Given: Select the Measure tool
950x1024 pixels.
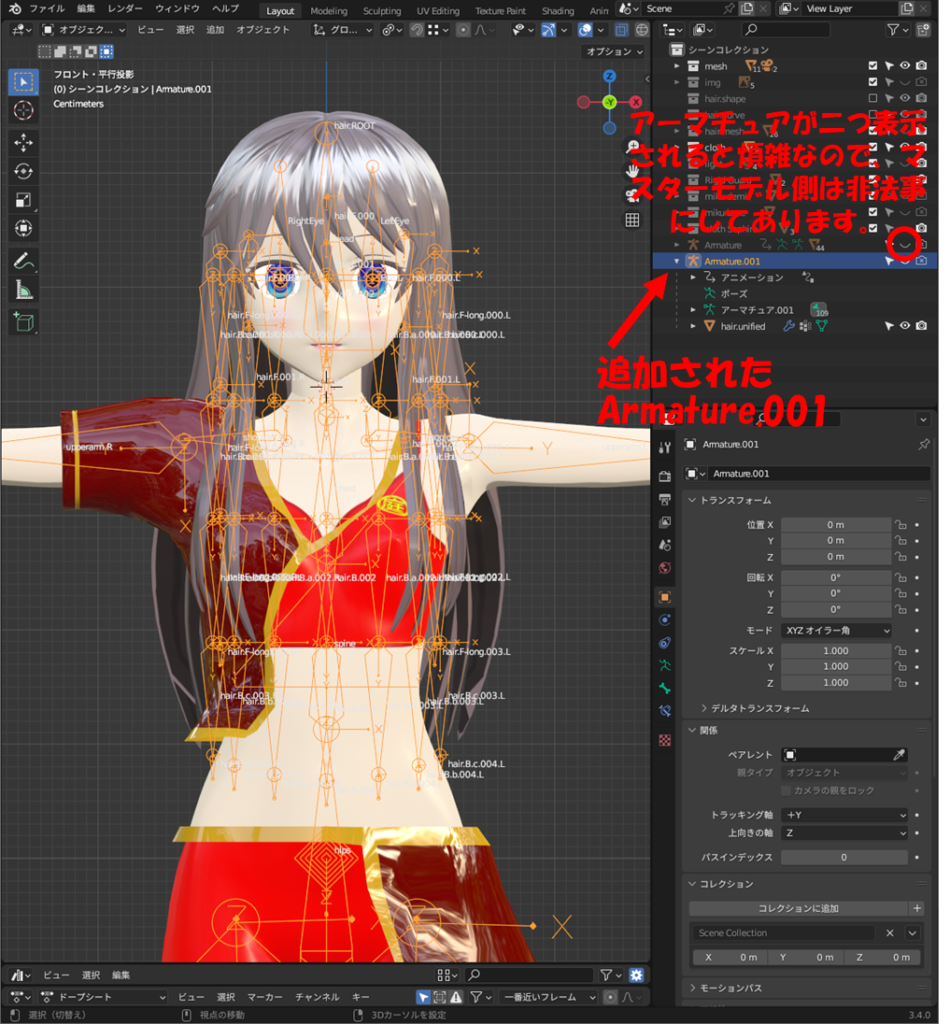Looking at the screenshot, I should pyautogui.click(x=24, y=290).
